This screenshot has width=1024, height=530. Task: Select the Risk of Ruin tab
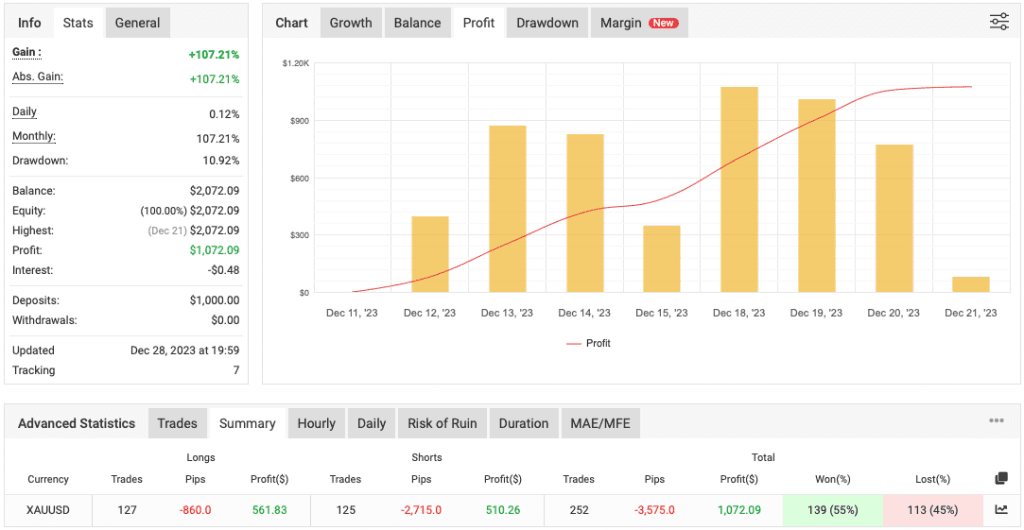(x=442, y=423)
